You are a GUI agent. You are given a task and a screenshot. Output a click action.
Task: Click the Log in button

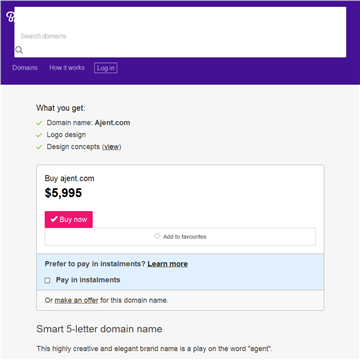pos(106,68)
